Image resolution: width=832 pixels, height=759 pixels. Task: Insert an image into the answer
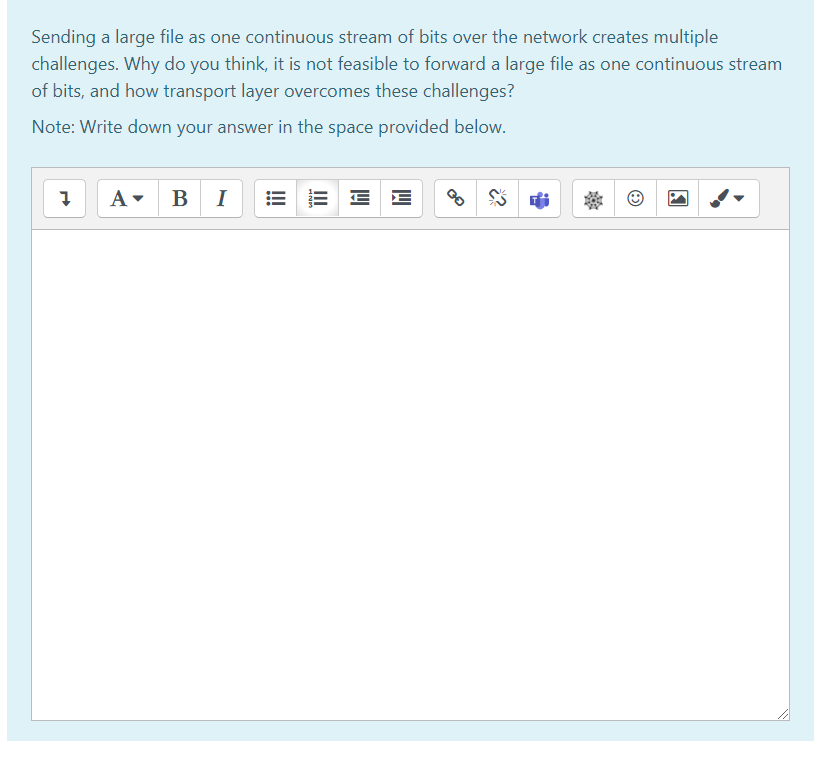[x=678, y=198]
